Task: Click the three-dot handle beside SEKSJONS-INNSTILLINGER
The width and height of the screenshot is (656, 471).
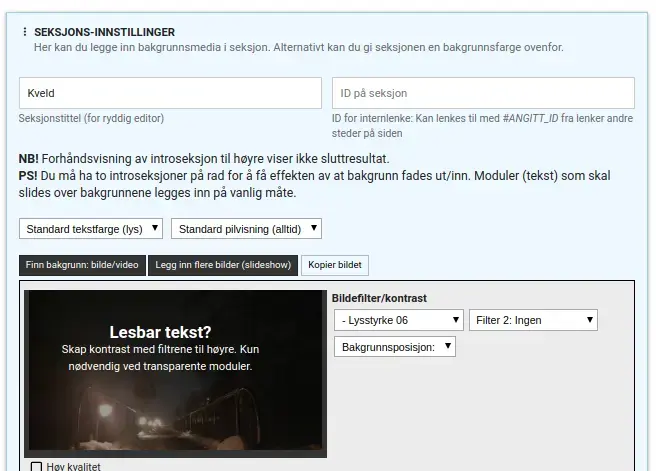Action: point(25,32)
